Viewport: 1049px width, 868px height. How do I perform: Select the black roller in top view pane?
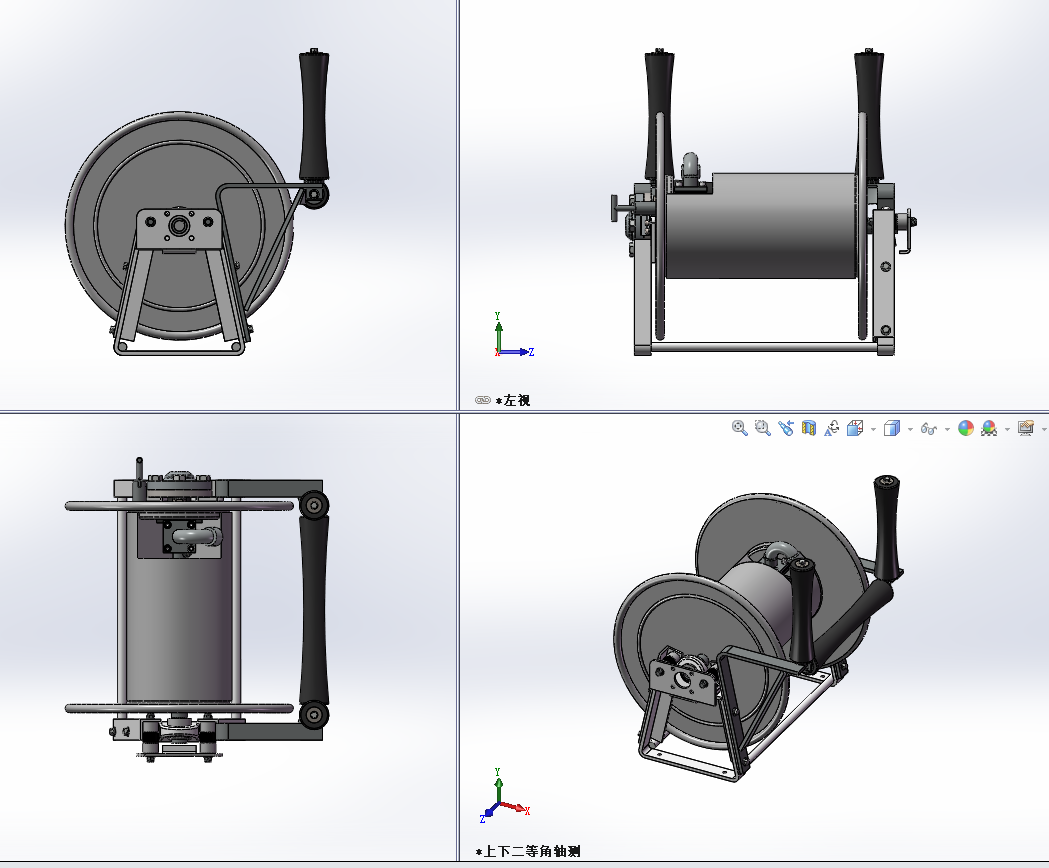click(314, 608)
